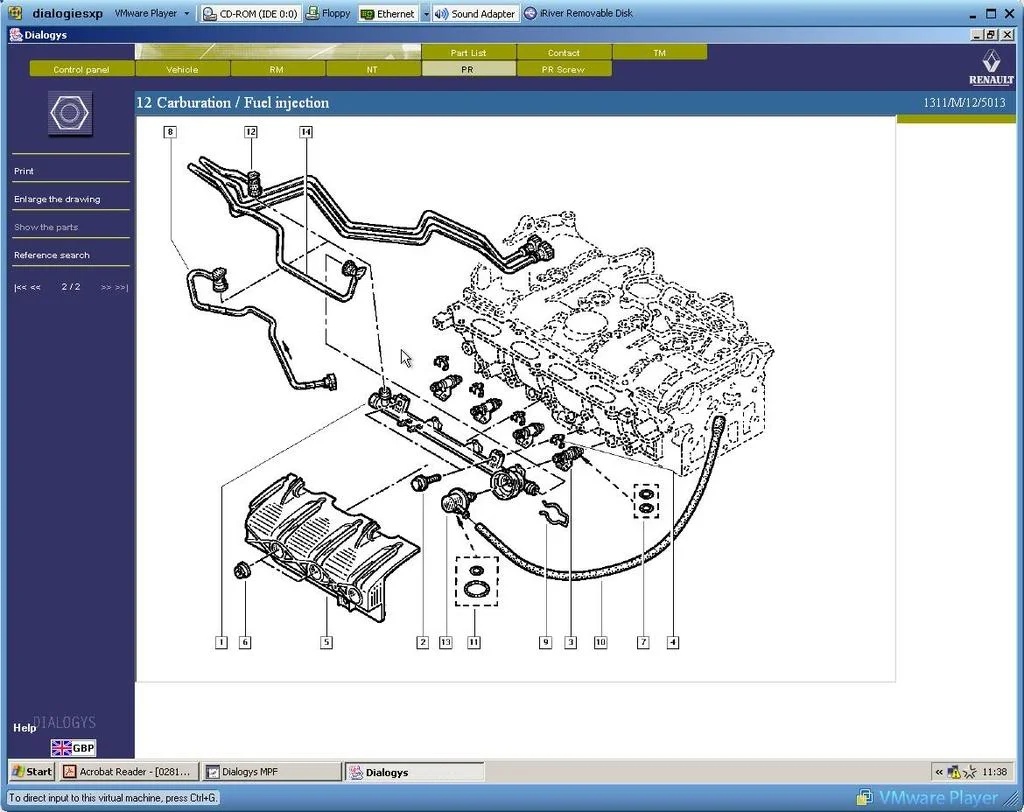Image resolution: width=1024 pixels, height=812 pixels.
Task: Go to previous page with << button
Action: (x=35, y=287)
